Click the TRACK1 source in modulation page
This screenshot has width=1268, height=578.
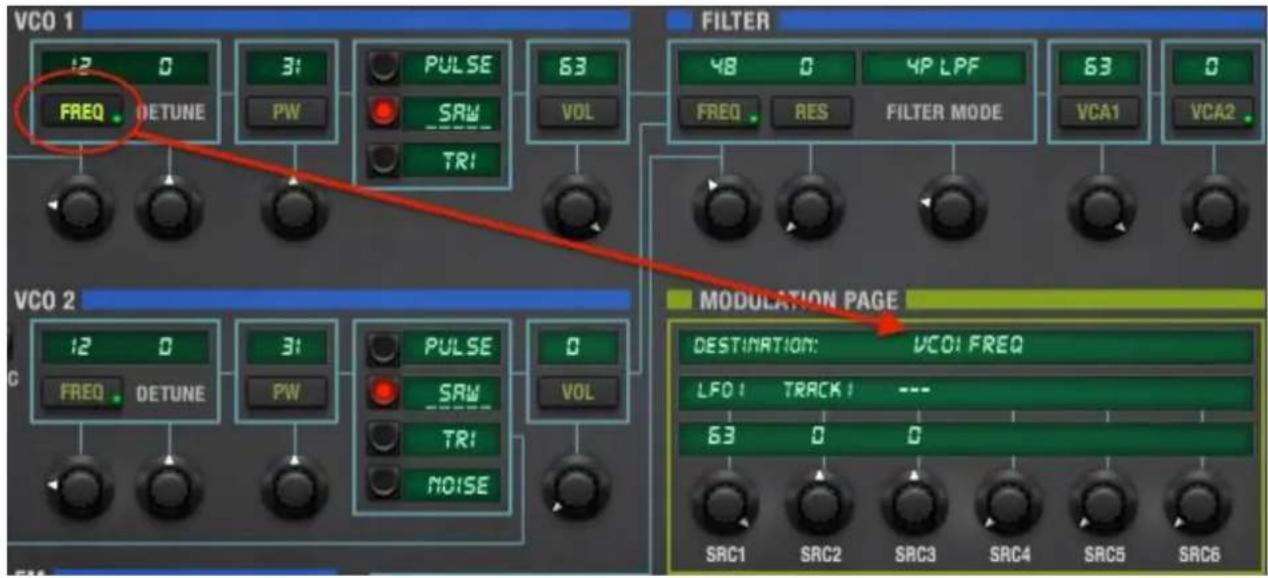(x=819, y=392)
